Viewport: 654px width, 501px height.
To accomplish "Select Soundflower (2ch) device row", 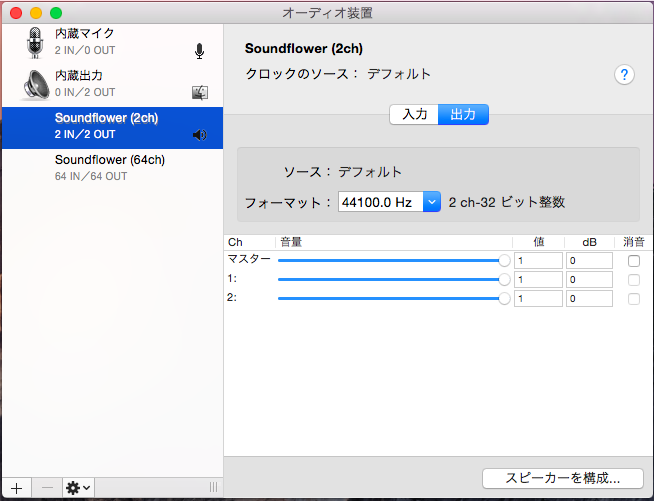I will click(x=113, y=128).
